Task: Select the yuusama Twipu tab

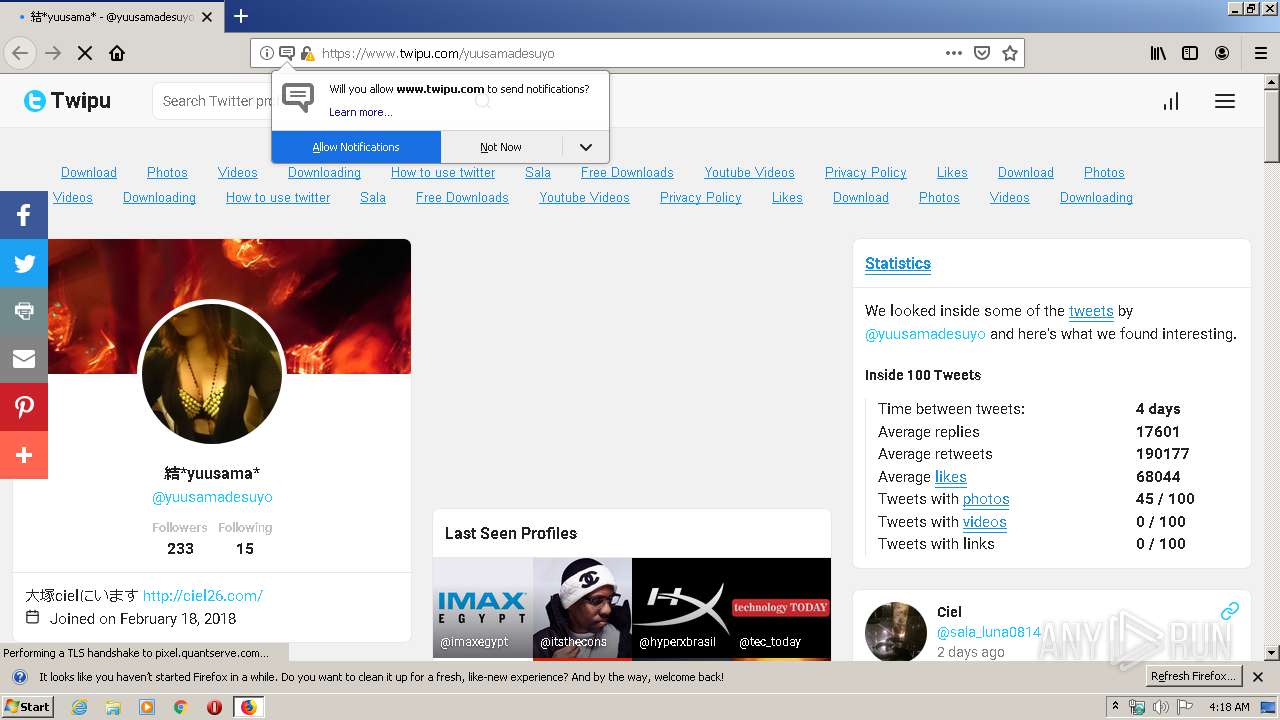Action: click(113, 17)
